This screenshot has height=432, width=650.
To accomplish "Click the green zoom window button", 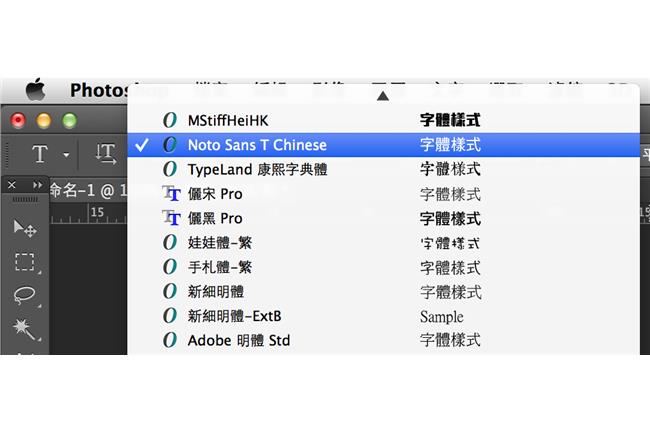I will (69, 121).
